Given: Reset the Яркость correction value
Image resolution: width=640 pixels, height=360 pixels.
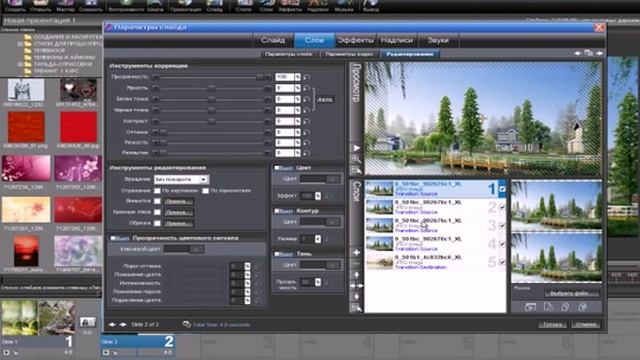Looking at the screenshot, I should 306,88.
